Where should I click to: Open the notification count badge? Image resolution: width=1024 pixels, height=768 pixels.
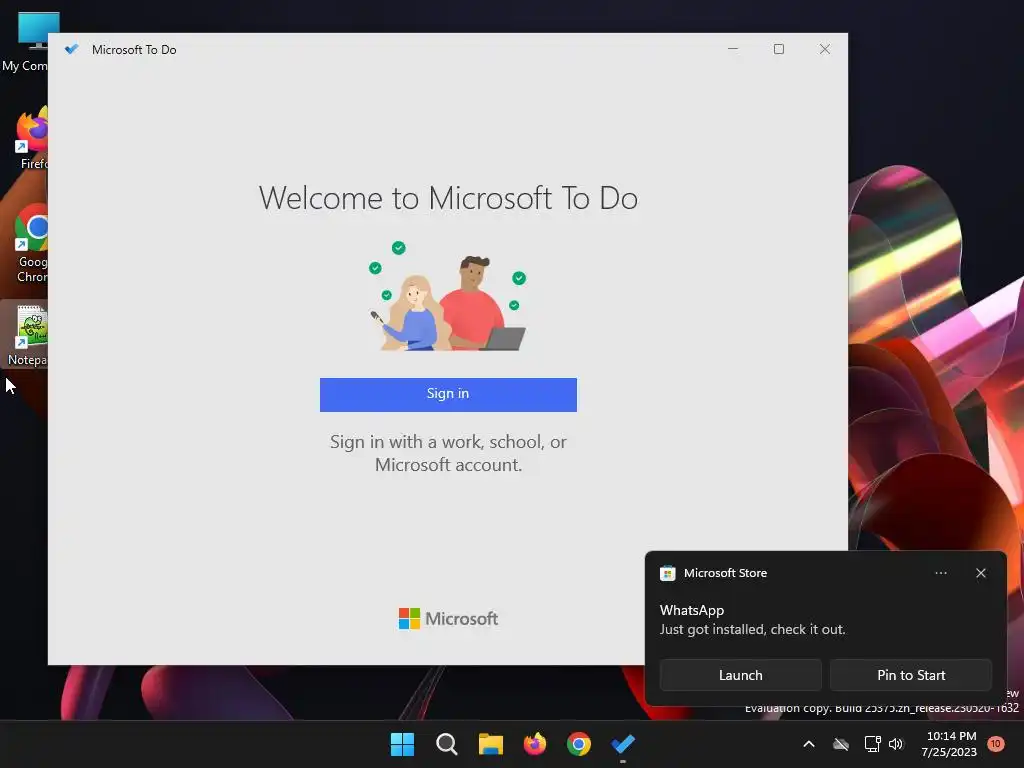[x=996, y=744]
